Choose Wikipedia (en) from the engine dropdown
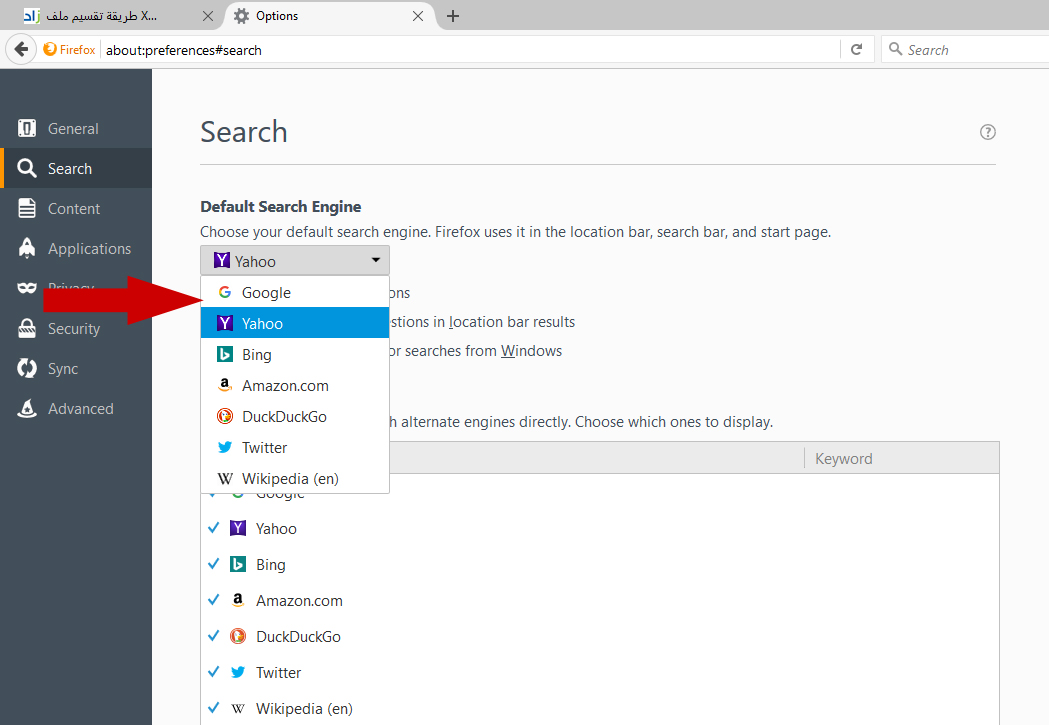The image size is (1049, 725). click(295, 478)
